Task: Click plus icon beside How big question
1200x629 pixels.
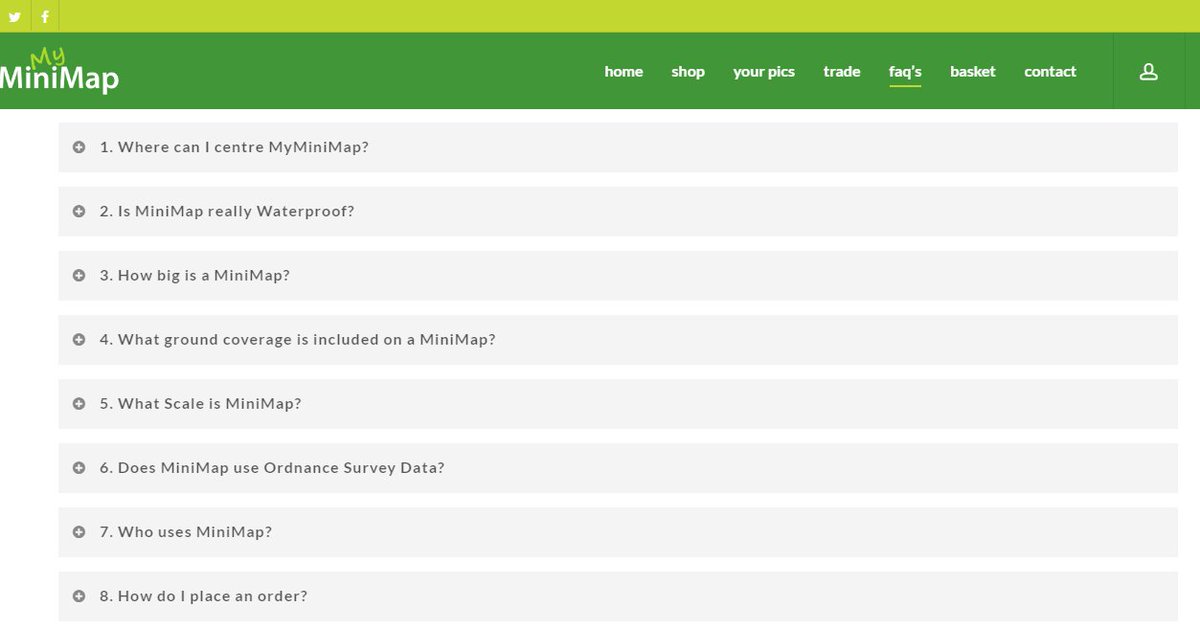Action: (79, 275)
